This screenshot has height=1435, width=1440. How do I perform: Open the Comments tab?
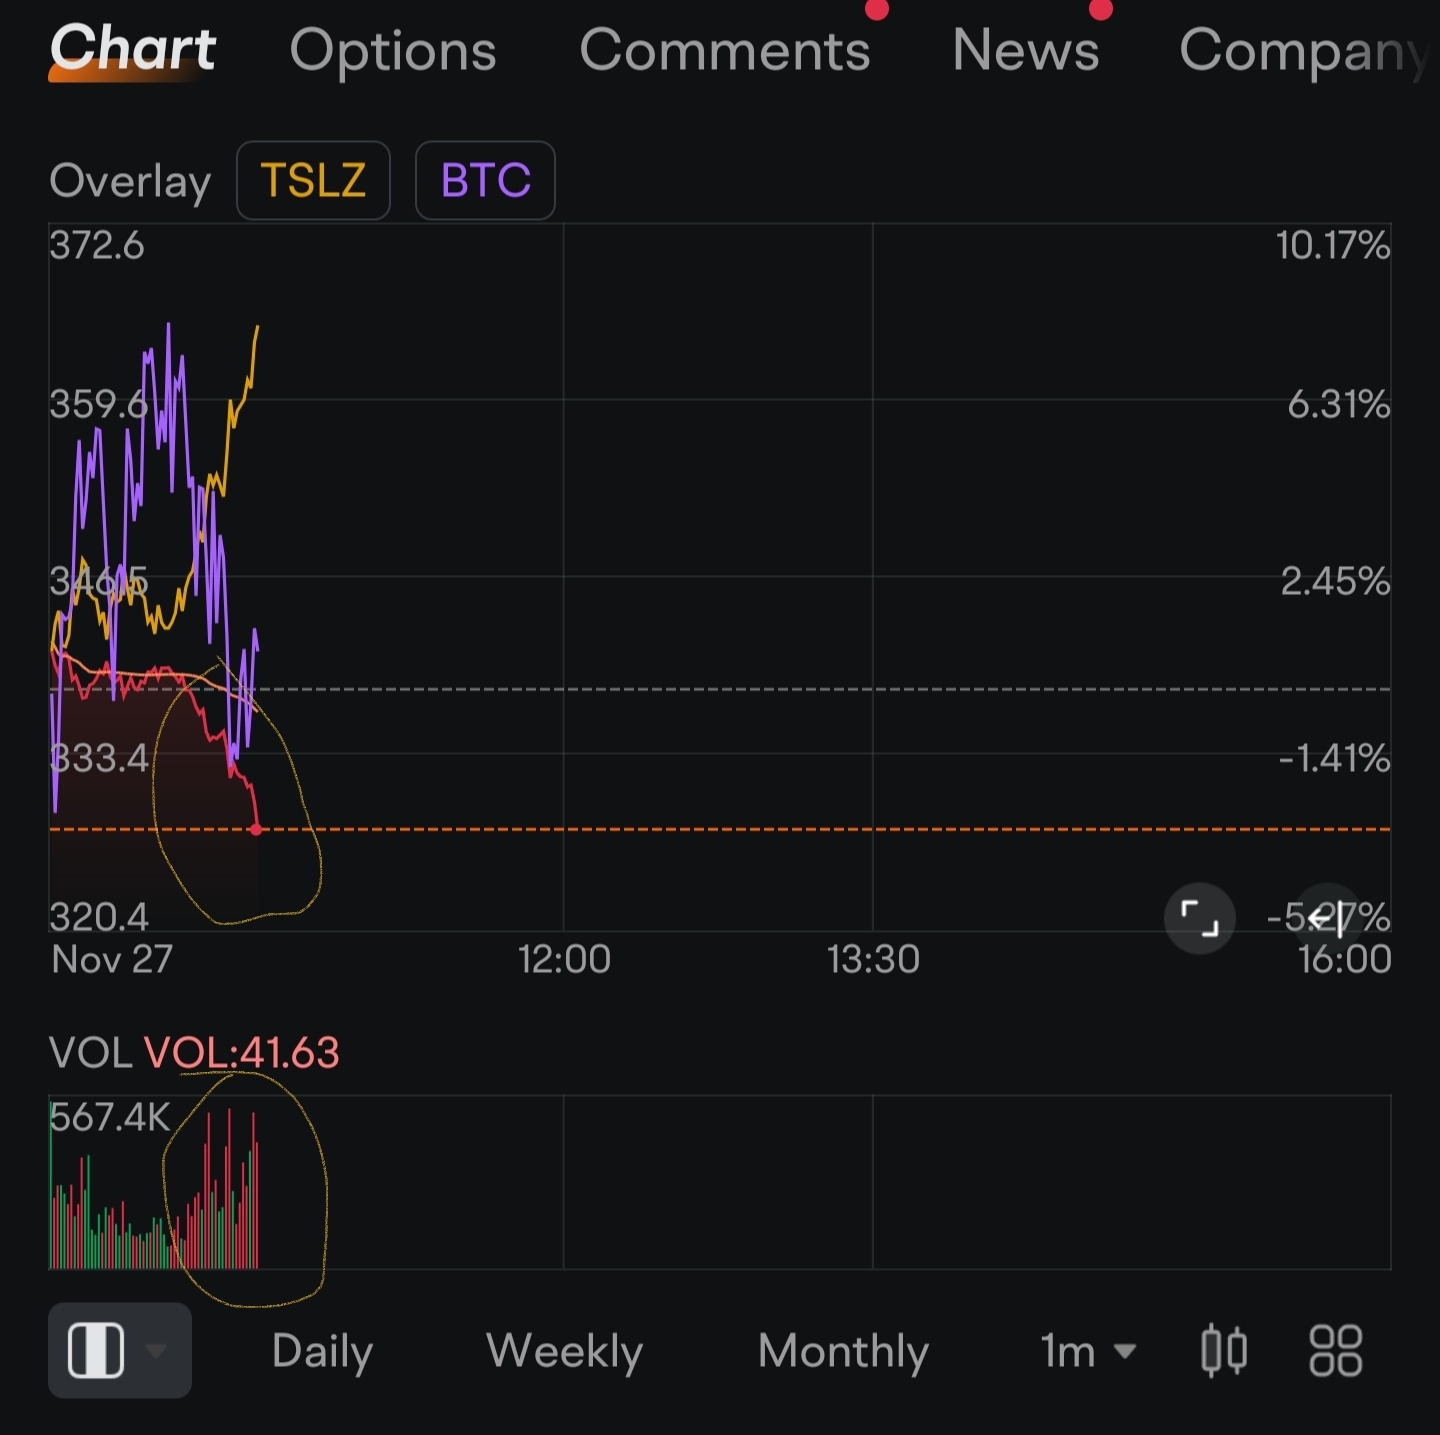(x=725, y=50)
